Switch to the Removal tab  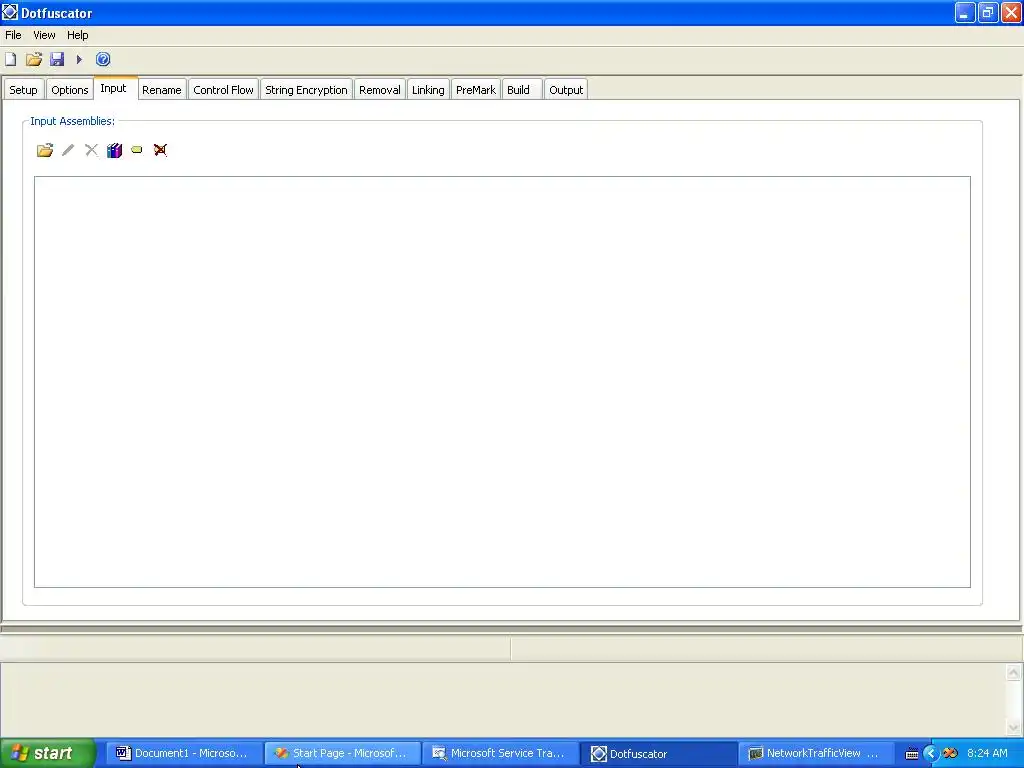coord(379,90)
